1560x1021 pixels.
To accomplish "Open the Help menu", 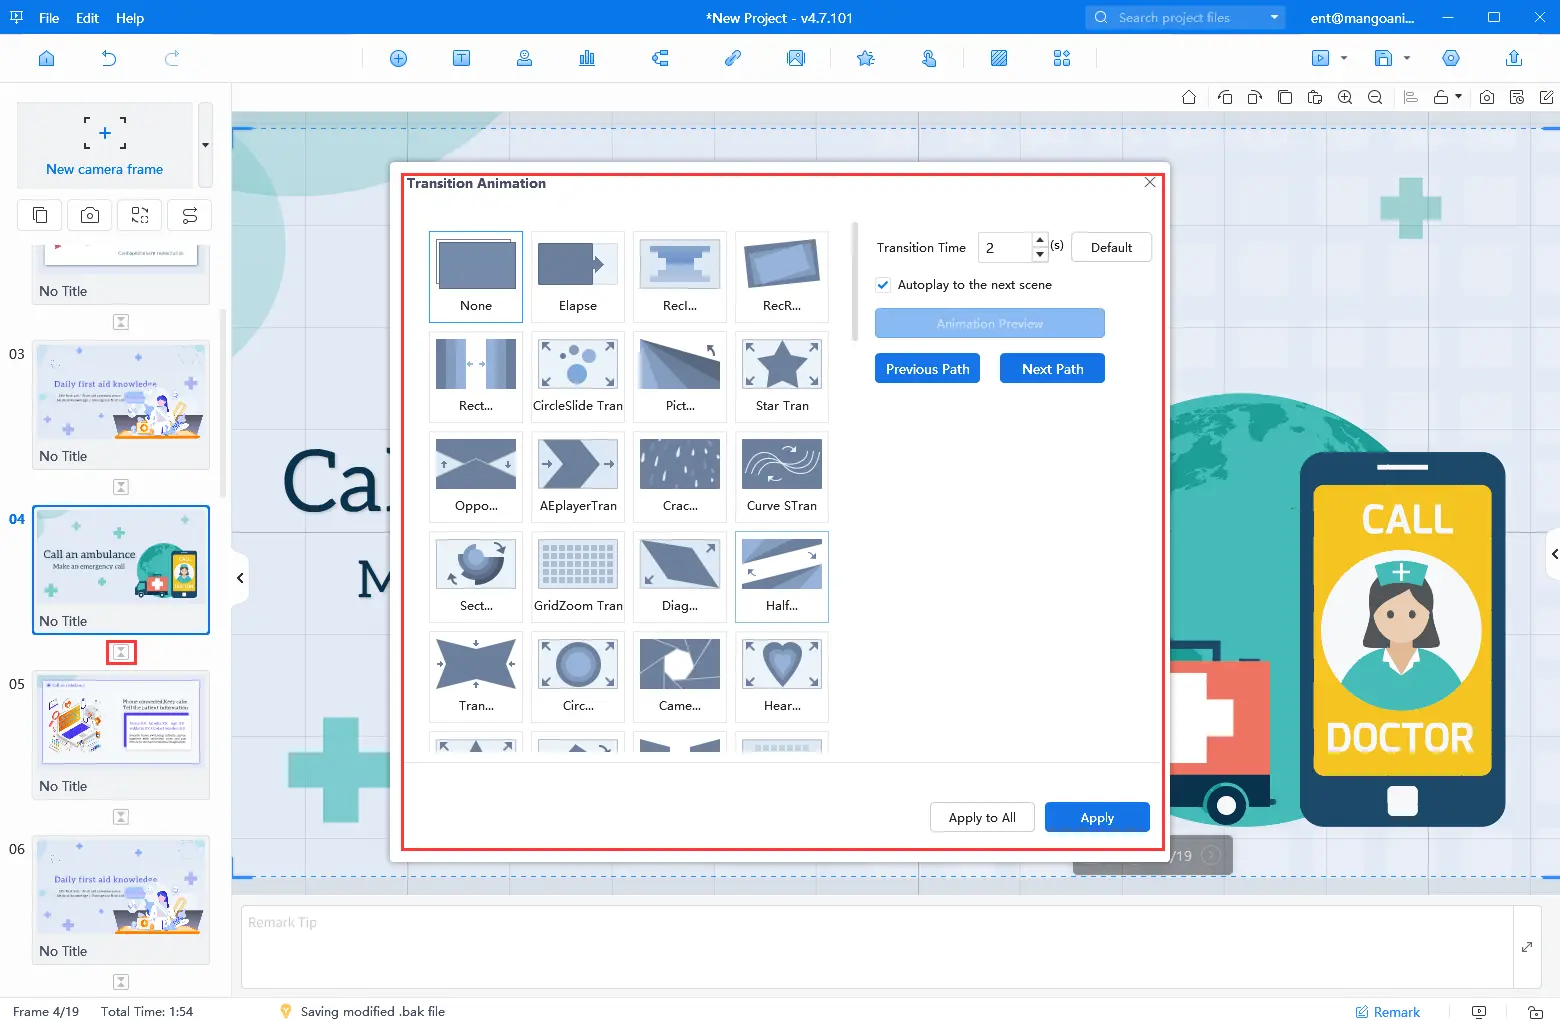I will (x=130, y=18).
